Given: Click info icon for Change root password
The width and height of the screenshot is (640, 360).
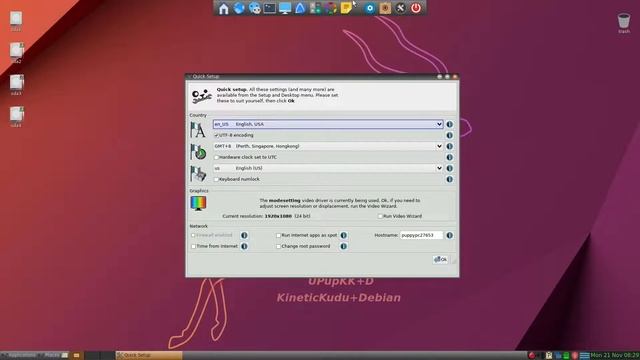Looking at the screenshot, I should tap(344, 246).
